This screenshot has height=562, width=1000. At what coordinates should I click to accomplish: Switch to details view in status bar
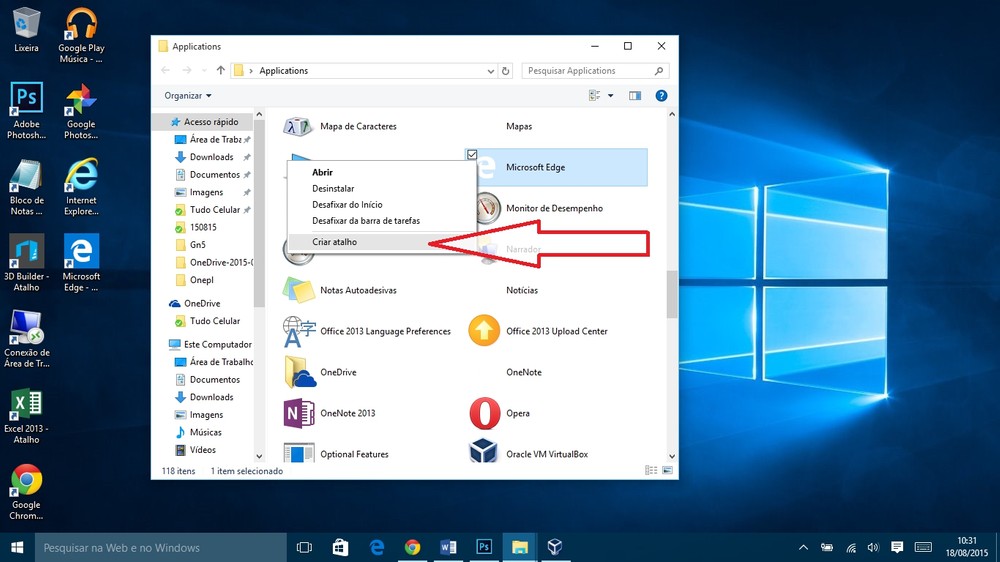click(651, 470)
